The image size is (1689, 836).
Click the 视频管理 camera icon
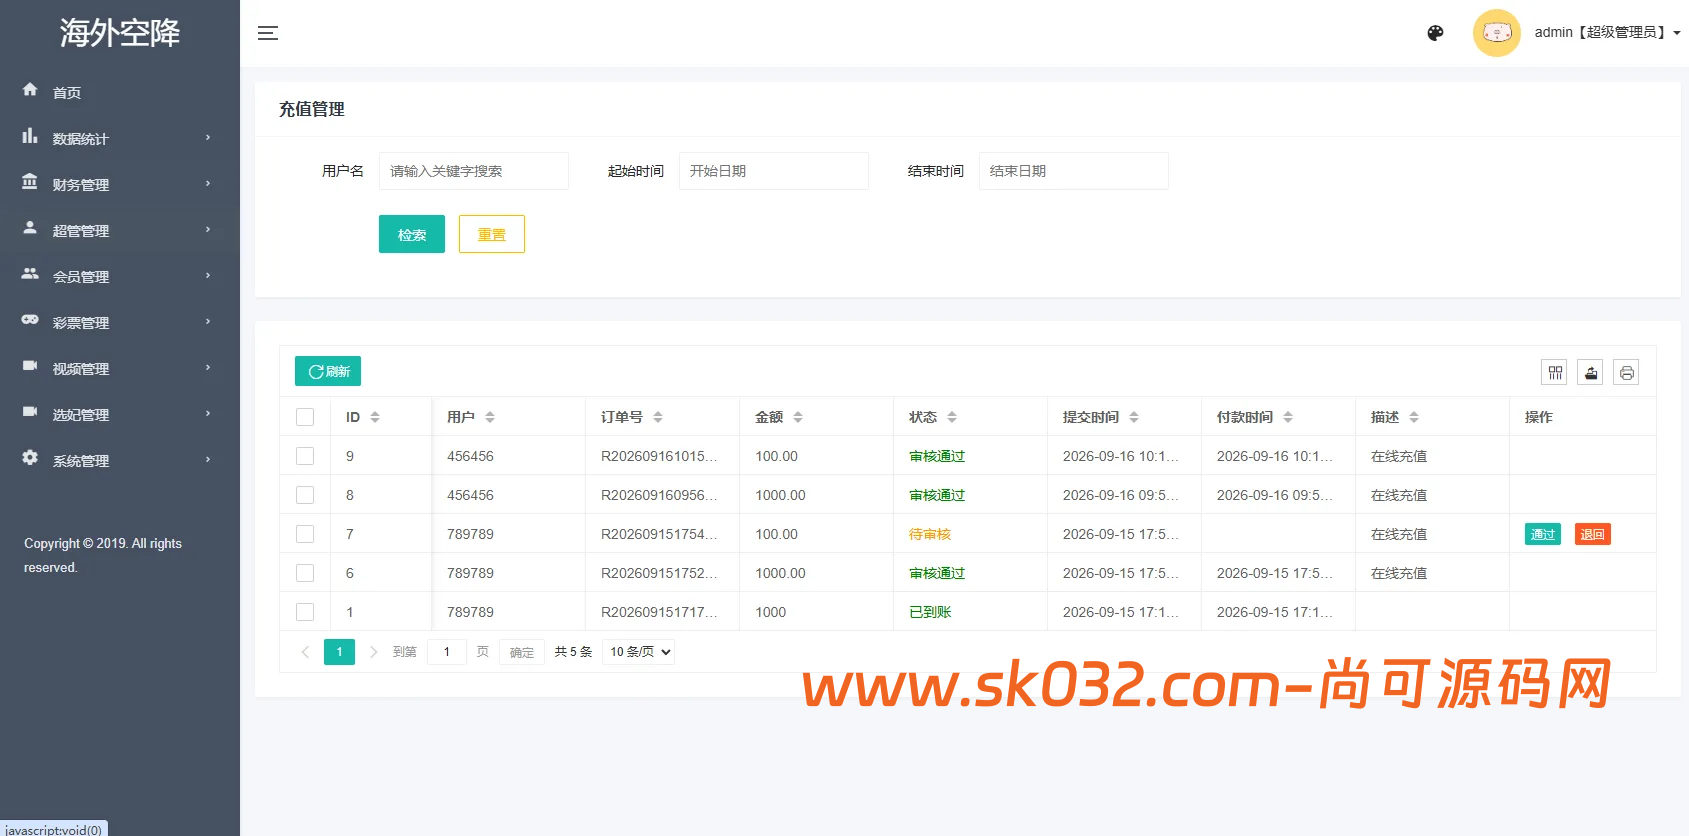(30, 366)
